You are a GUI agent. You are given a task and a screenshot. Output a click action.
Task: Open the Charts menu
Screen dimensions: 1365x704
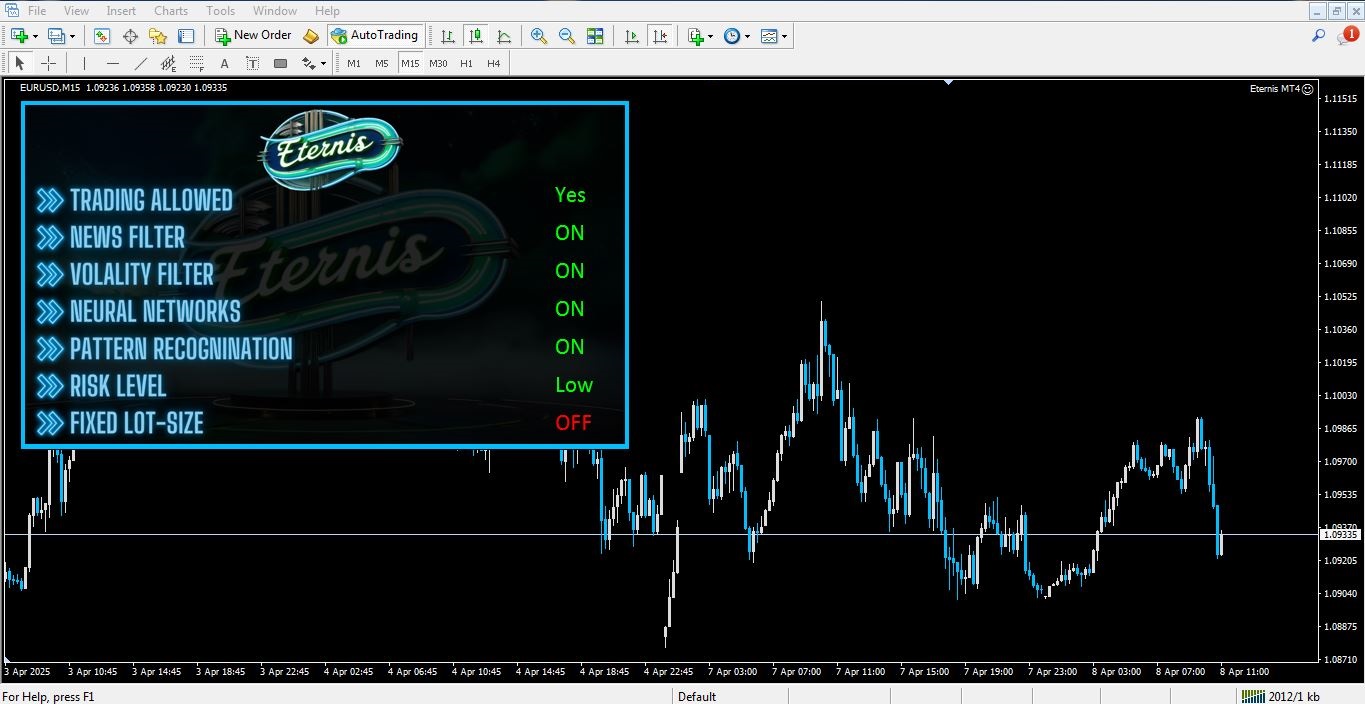171,11
